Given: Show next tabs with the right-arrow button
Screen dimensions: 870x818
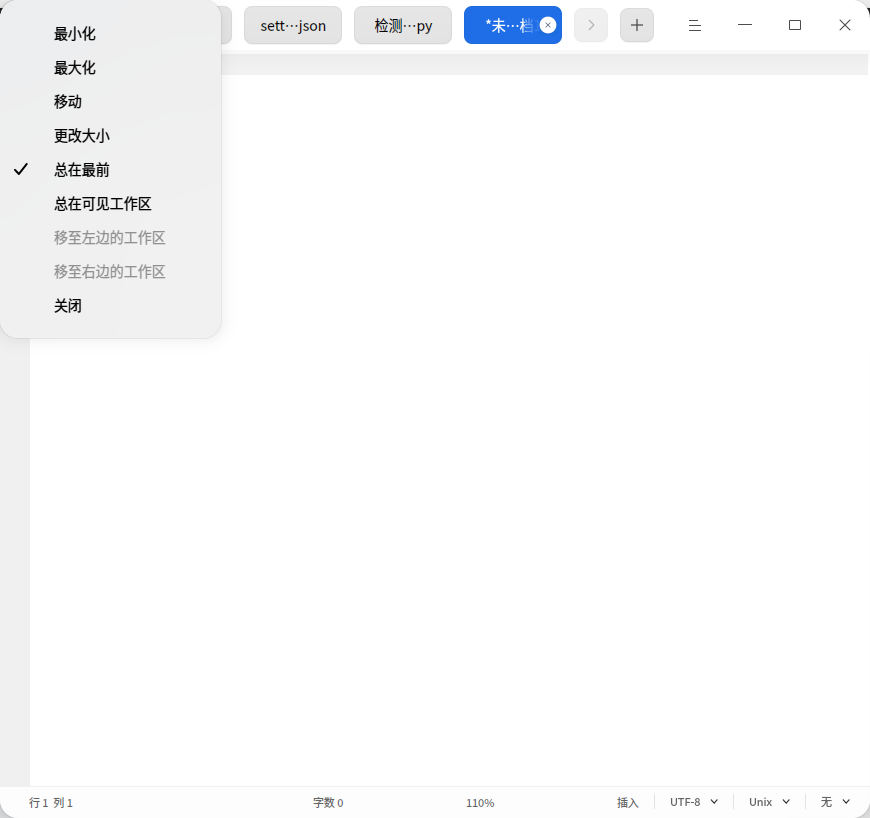Looking at the screenshot, I should click(591, 25).
